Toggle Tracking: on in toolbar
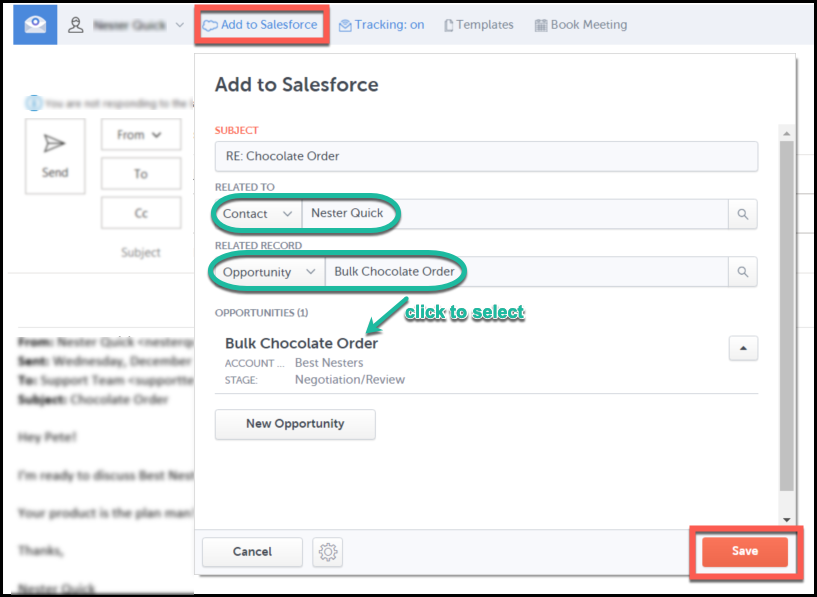The image size is (817, 597). click(381, 25)
